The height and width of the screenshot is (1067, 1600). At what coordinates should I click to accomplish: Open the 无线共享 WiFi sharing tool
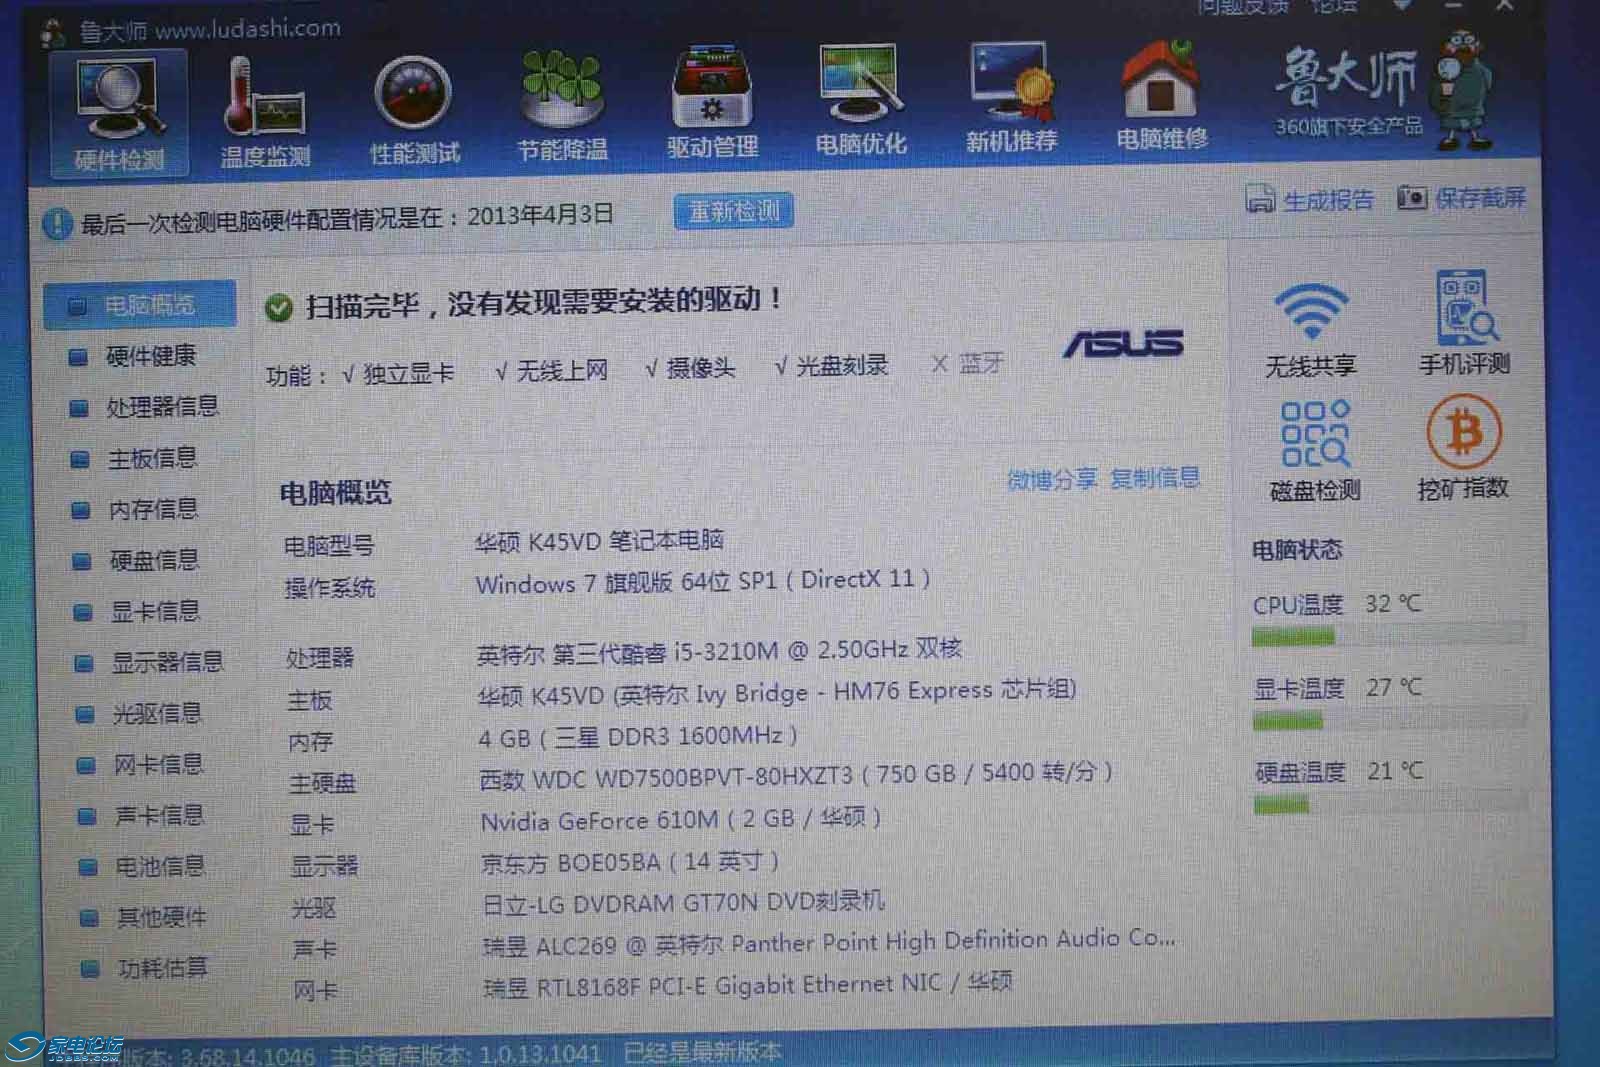pos(1311,328)
